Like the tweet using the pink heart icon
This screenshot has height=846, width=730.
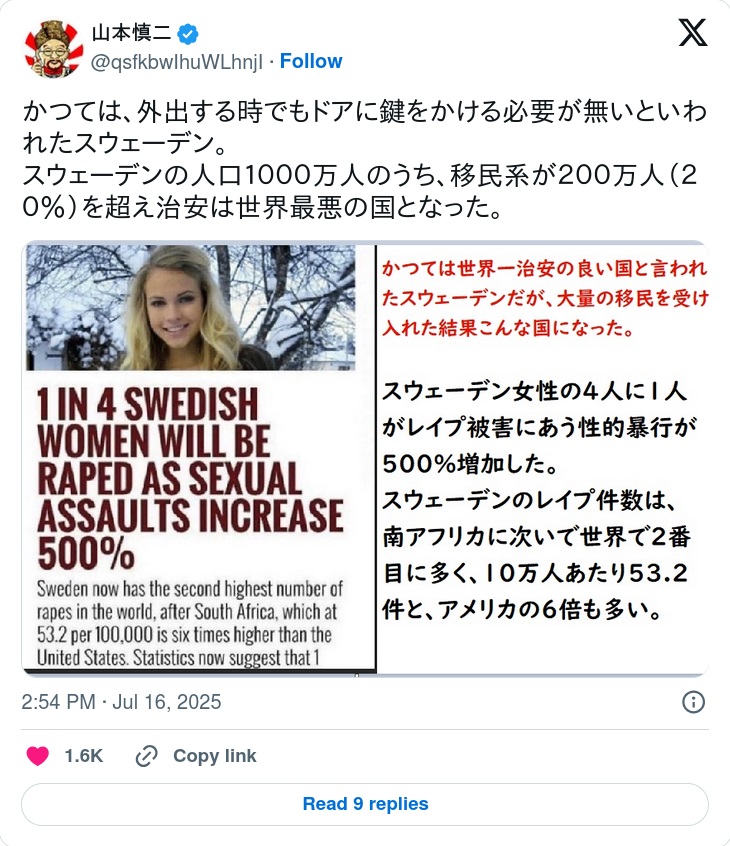point(38,755)
